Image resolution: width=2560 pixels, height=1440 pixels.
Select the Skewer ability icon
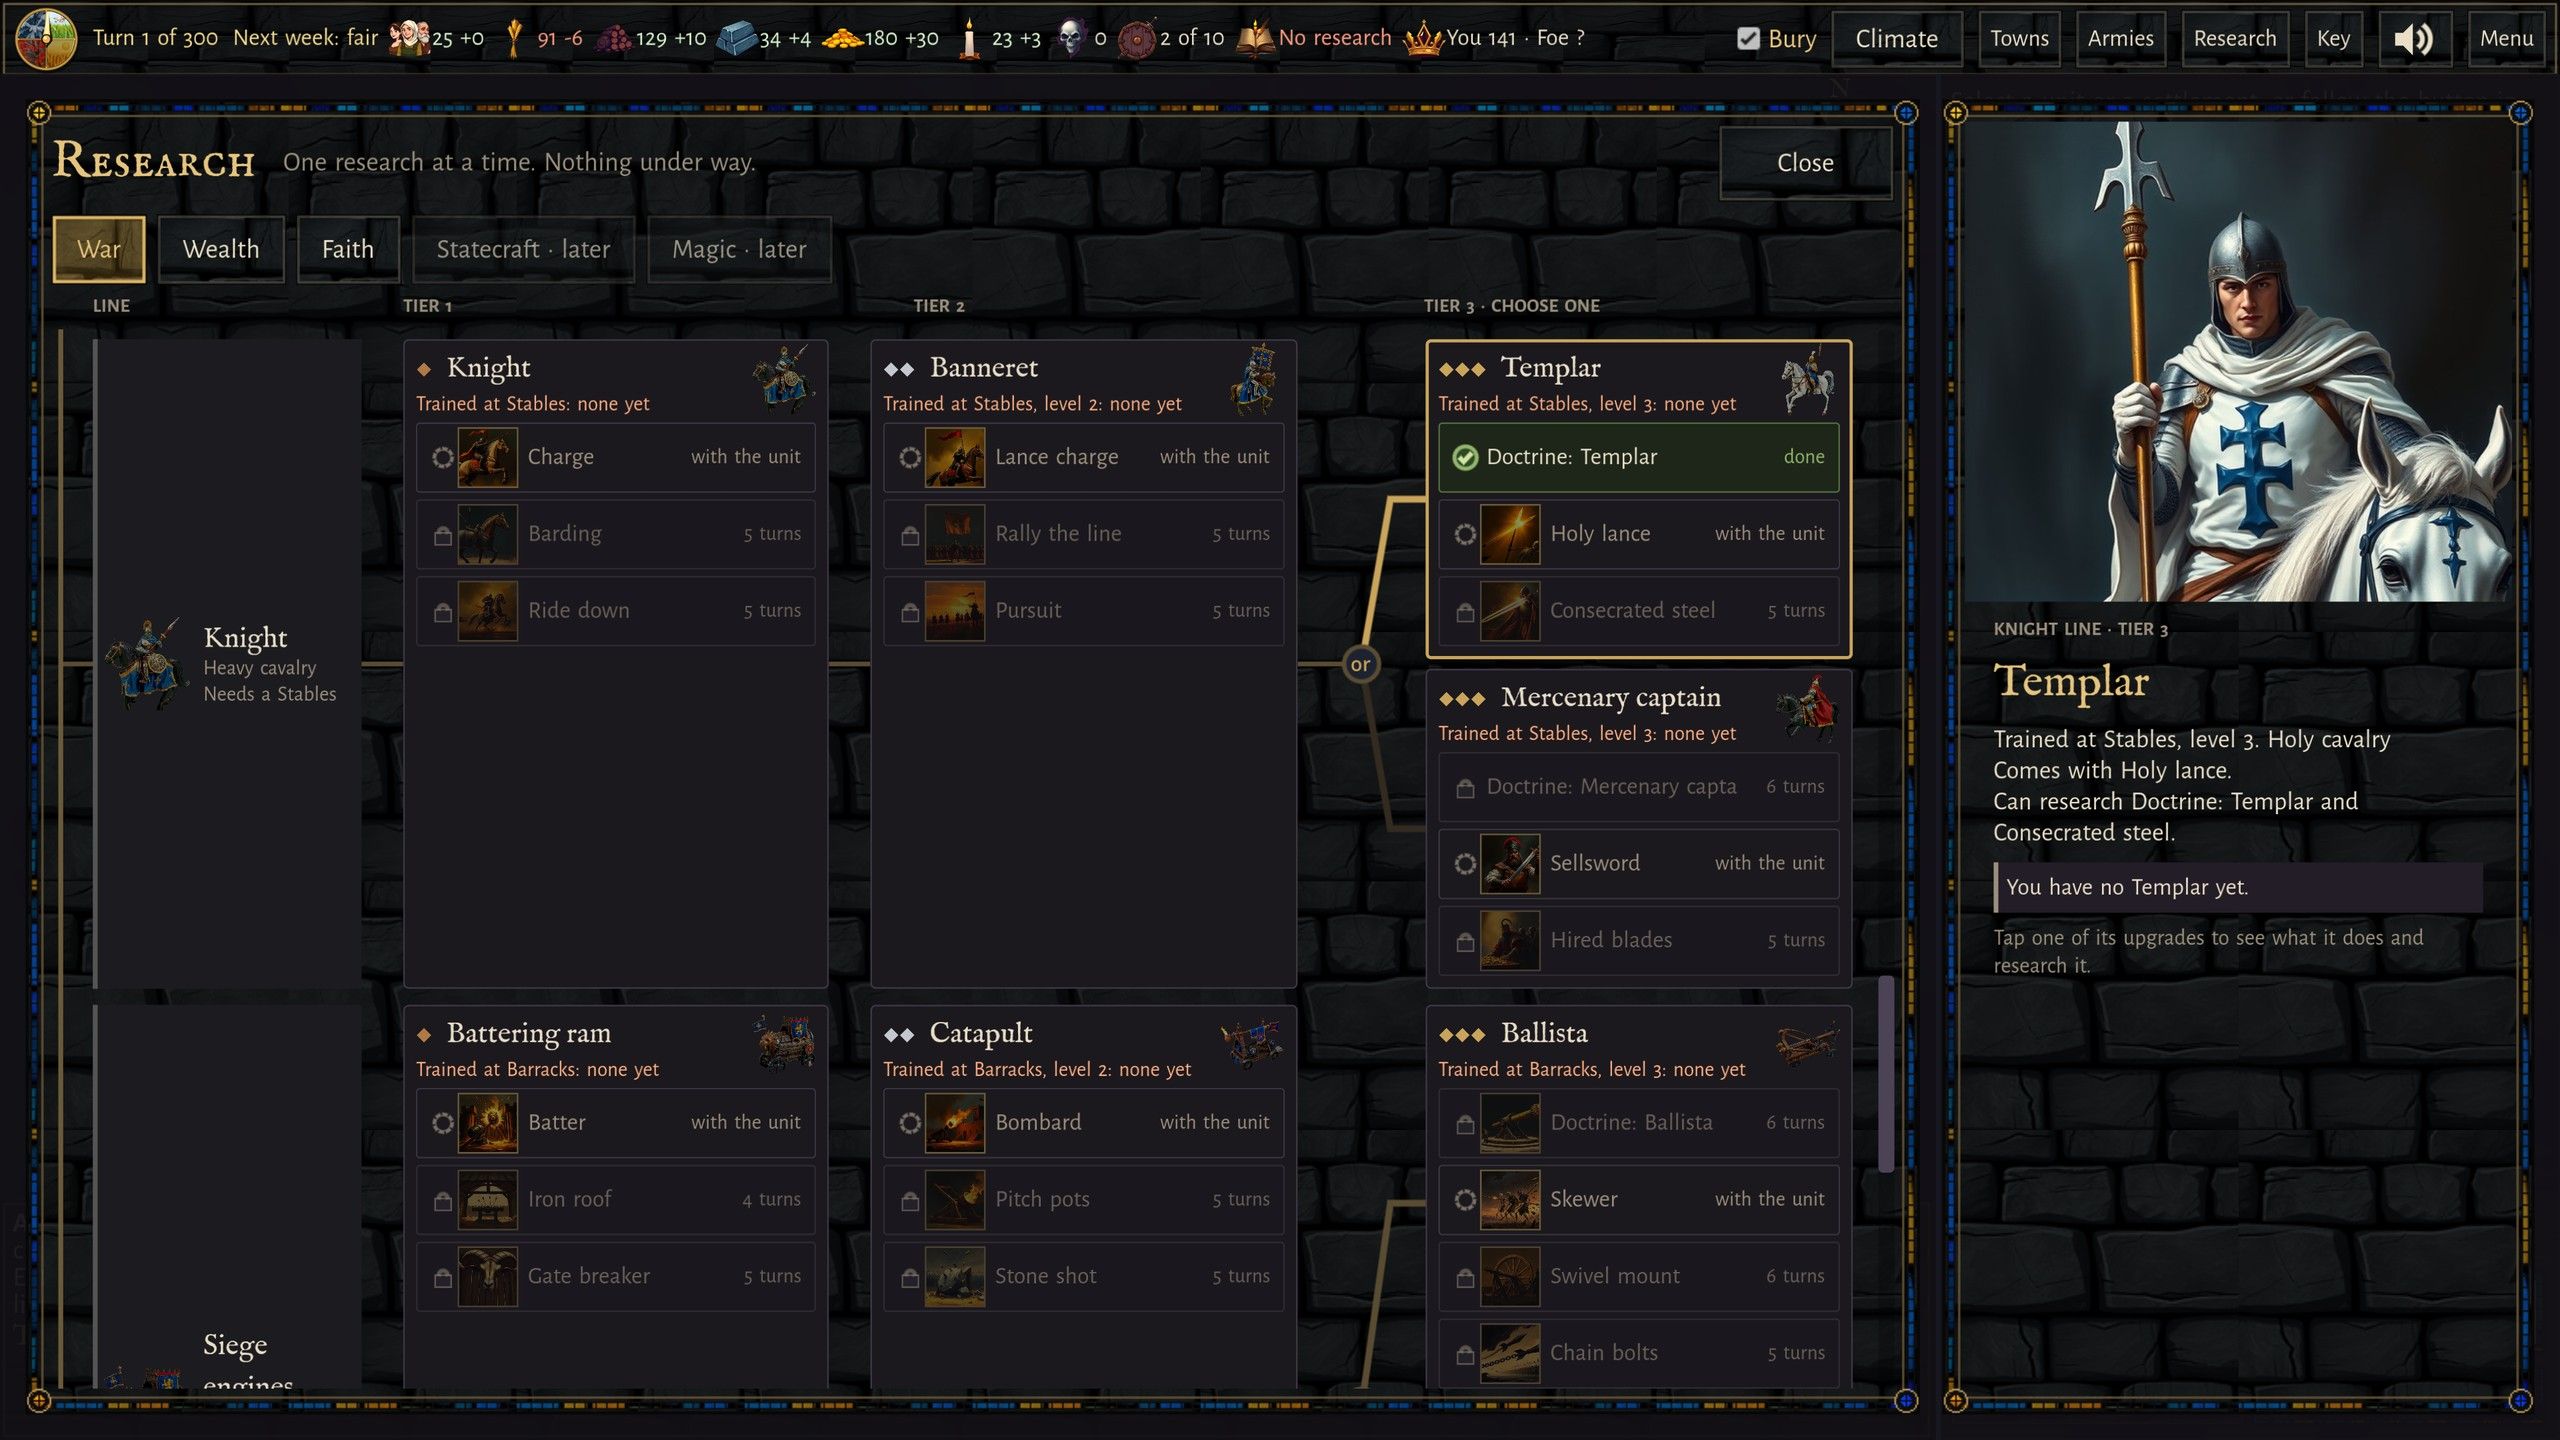[1509, 1199]
